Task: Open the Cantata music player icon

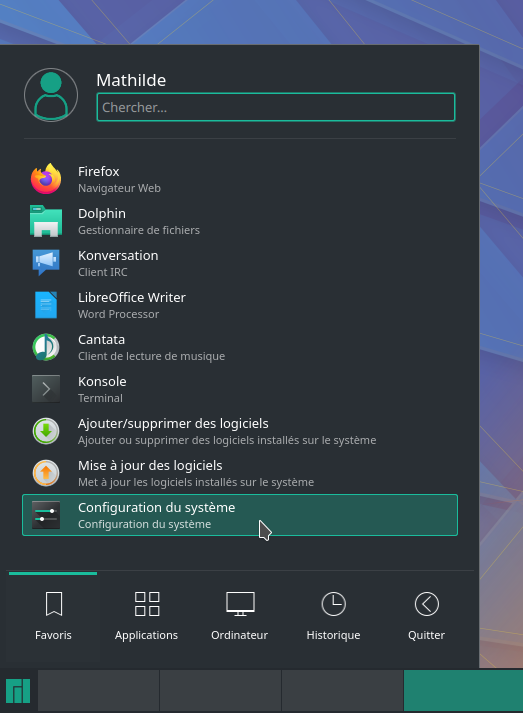Action: coord(46,347)
